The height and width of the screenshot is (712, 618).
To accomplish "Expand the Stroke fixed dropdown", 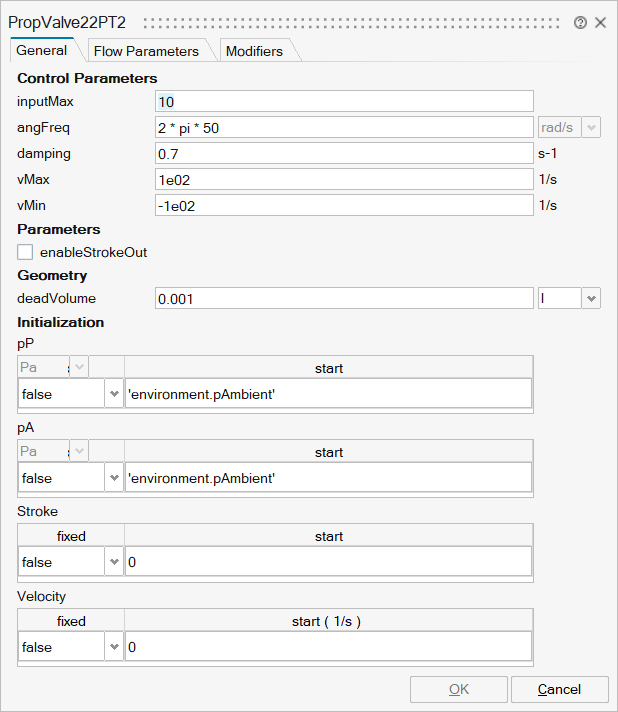I will (x=113, y=562).
